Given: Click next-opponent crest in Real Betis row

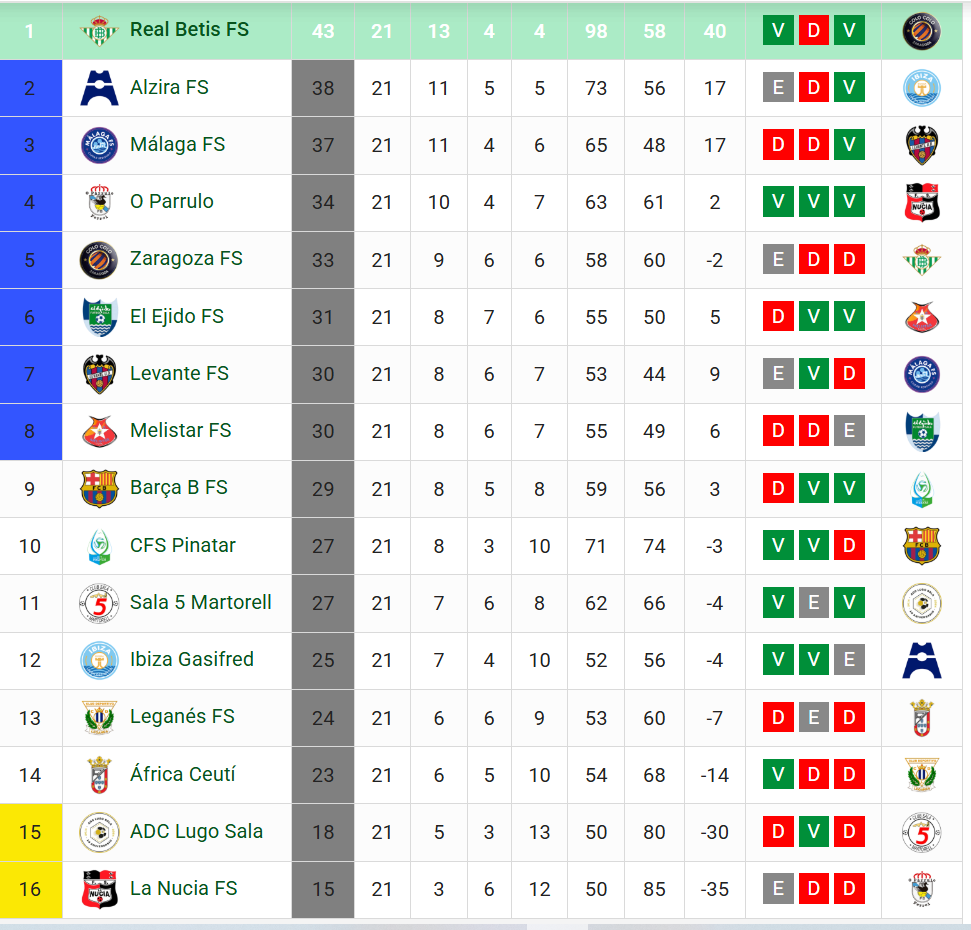Looking at the screenshot, I should point(921,31).
